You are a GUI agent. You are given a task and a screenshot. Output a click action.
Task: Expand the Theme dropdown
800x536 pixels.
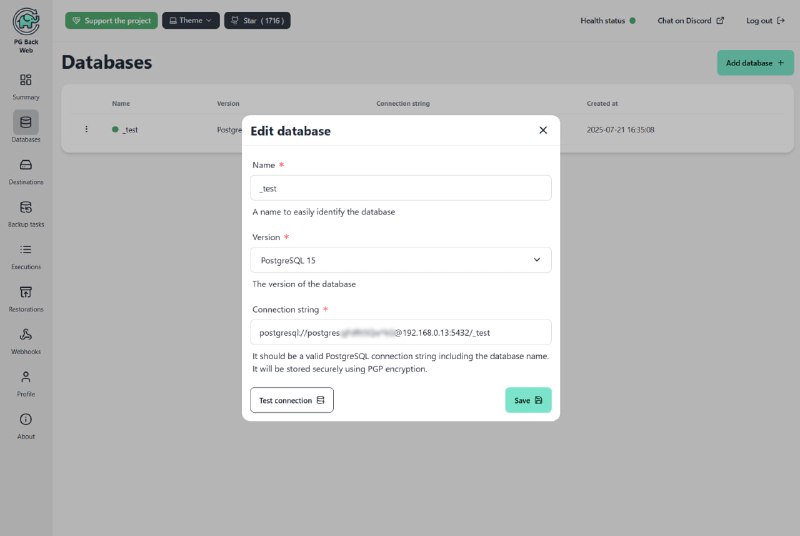tap(191, 20)
